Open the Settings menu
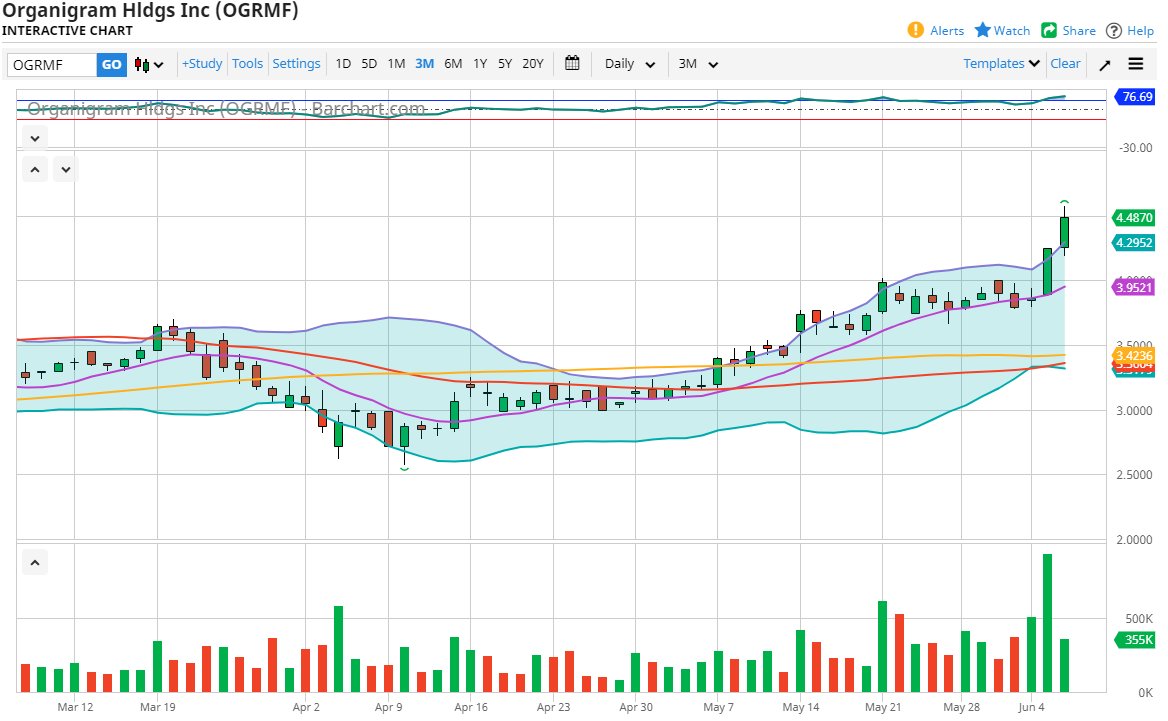The width and height of the screenshot is (1168, 721). (296, 64)
